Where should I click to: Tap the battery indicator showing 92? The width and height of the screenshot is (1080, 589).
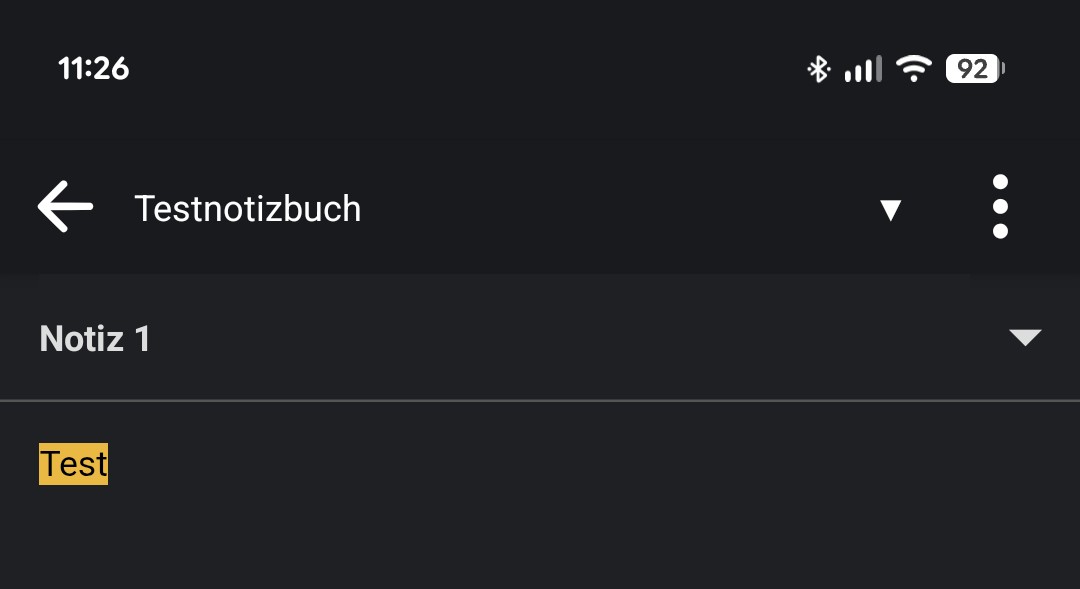[974, 69]
